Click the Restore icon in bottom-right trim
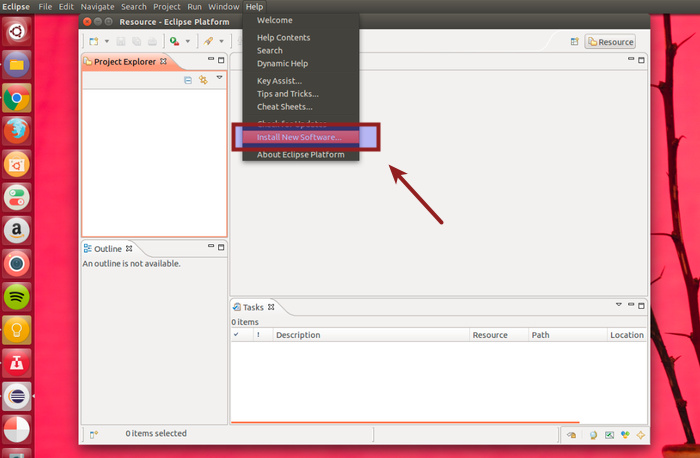700x458 pixels. (x=571, y=435)
